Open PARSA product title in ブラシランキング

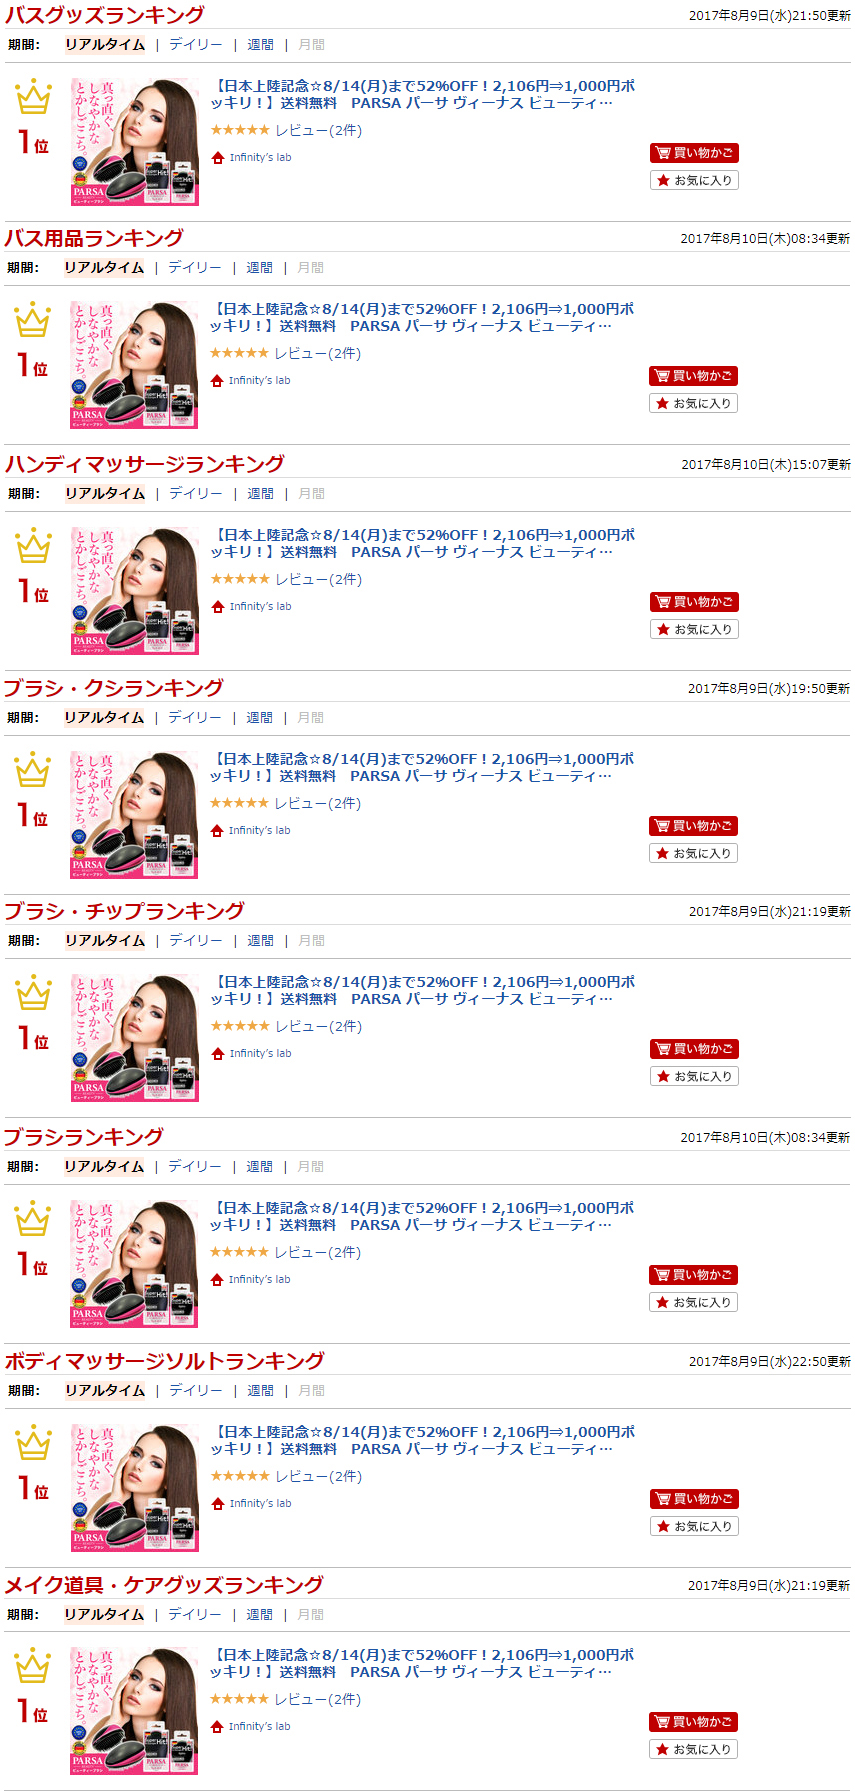pyautogui.click(x=422, y=1216)
